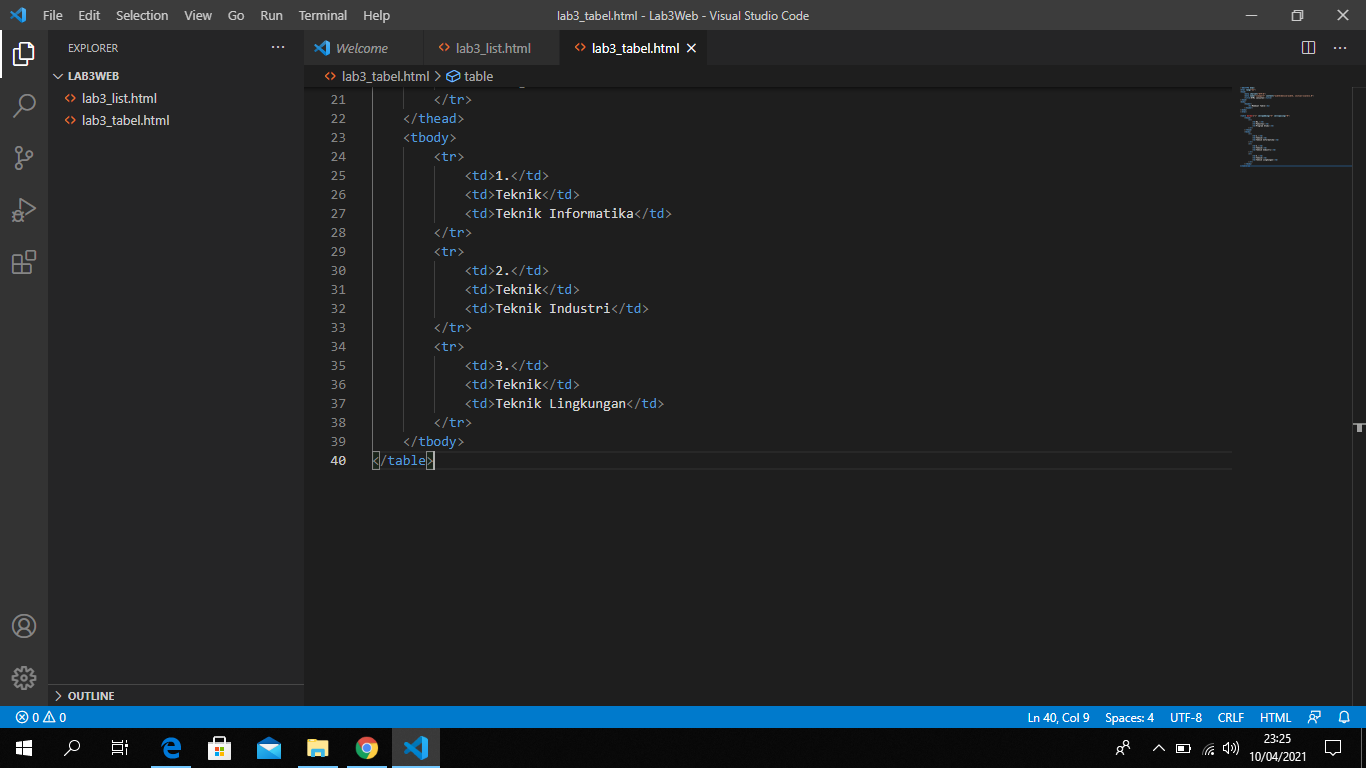
Task: Collapse the LAB3WEB folder section
Action: (175, 76)
